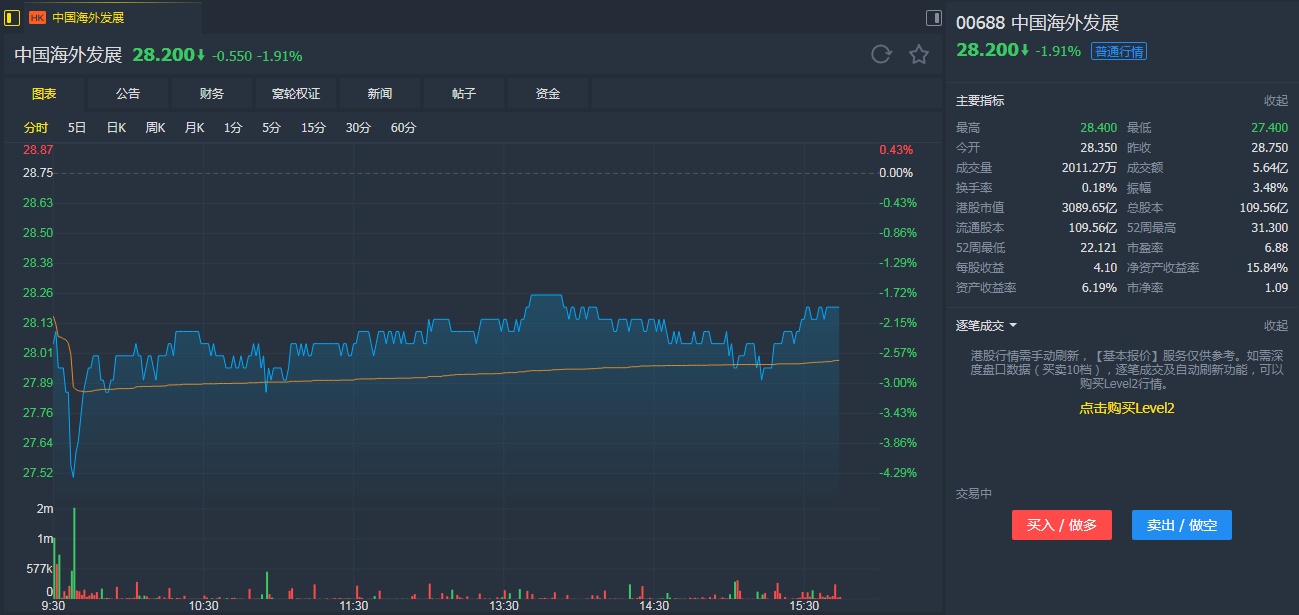
Task: Select the 日K chart period
Action: [x=116, y=127]
